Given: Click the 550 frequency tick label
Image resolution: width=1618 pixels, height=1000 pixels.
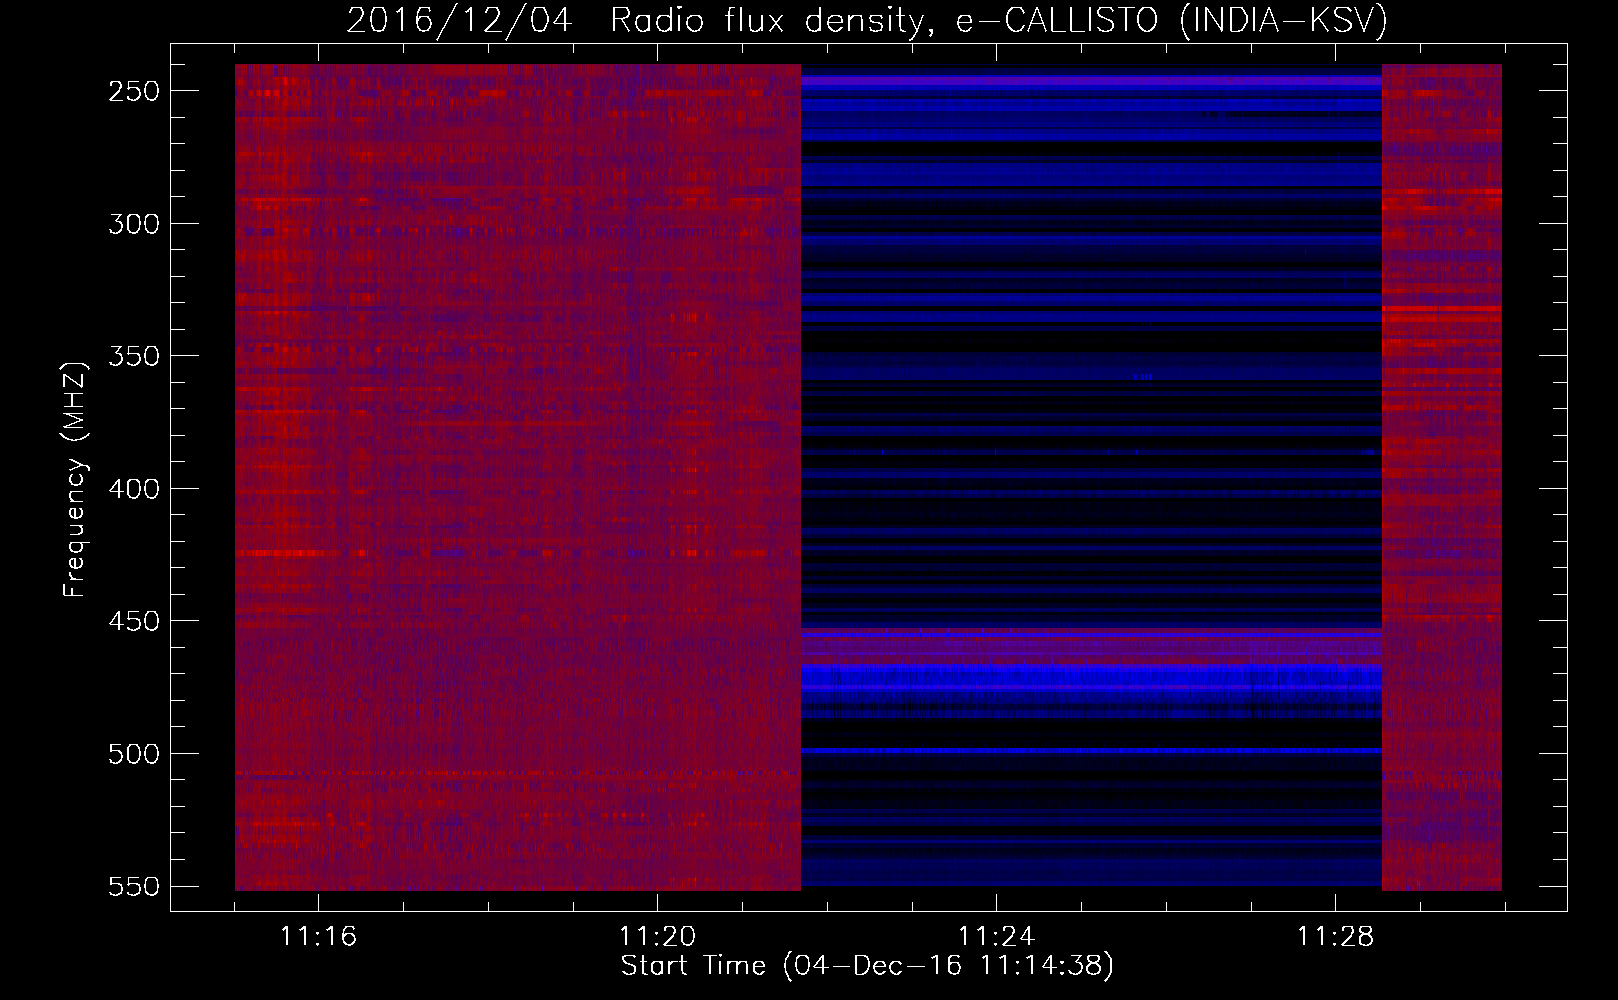Looking at the screenshot, I should pyautogui.click(x=134, y=887).
